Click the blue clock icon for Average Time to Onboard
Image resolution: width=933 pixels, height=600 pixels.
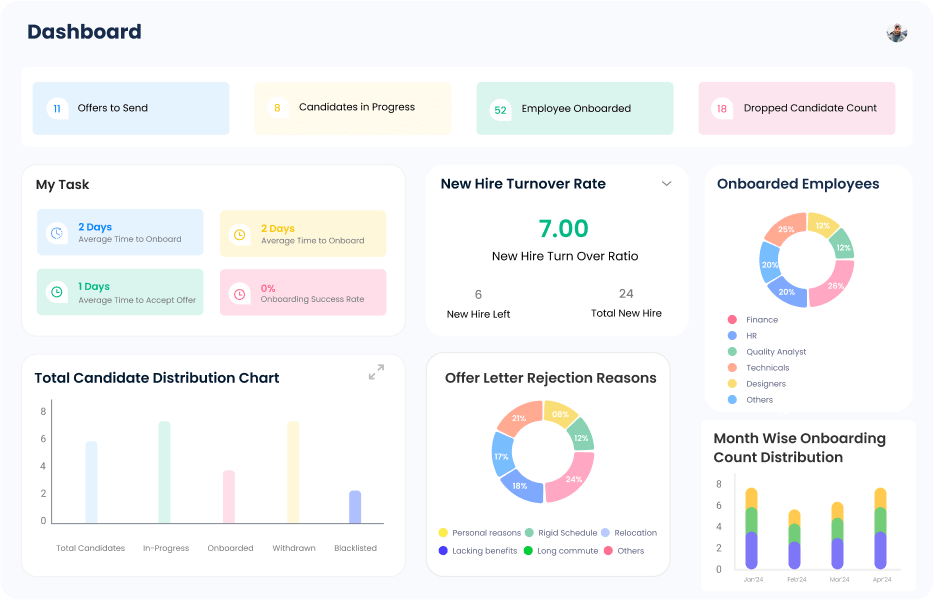[57, 233]
